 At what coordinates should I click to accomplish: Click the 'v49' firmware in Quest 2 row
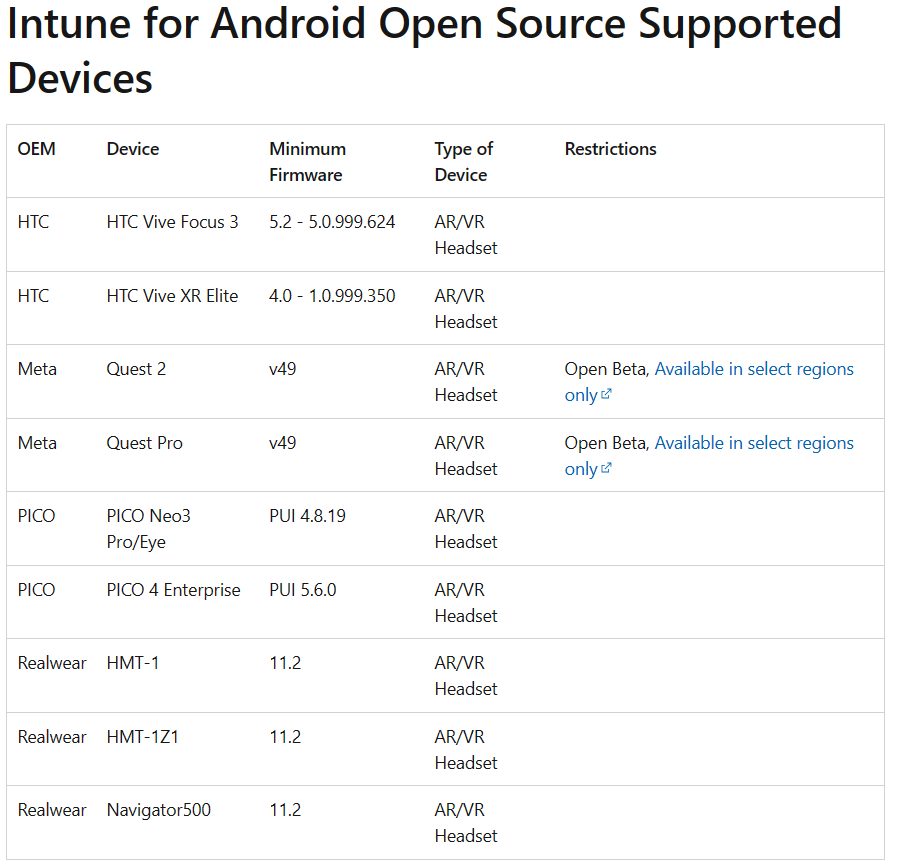[282, 369]
